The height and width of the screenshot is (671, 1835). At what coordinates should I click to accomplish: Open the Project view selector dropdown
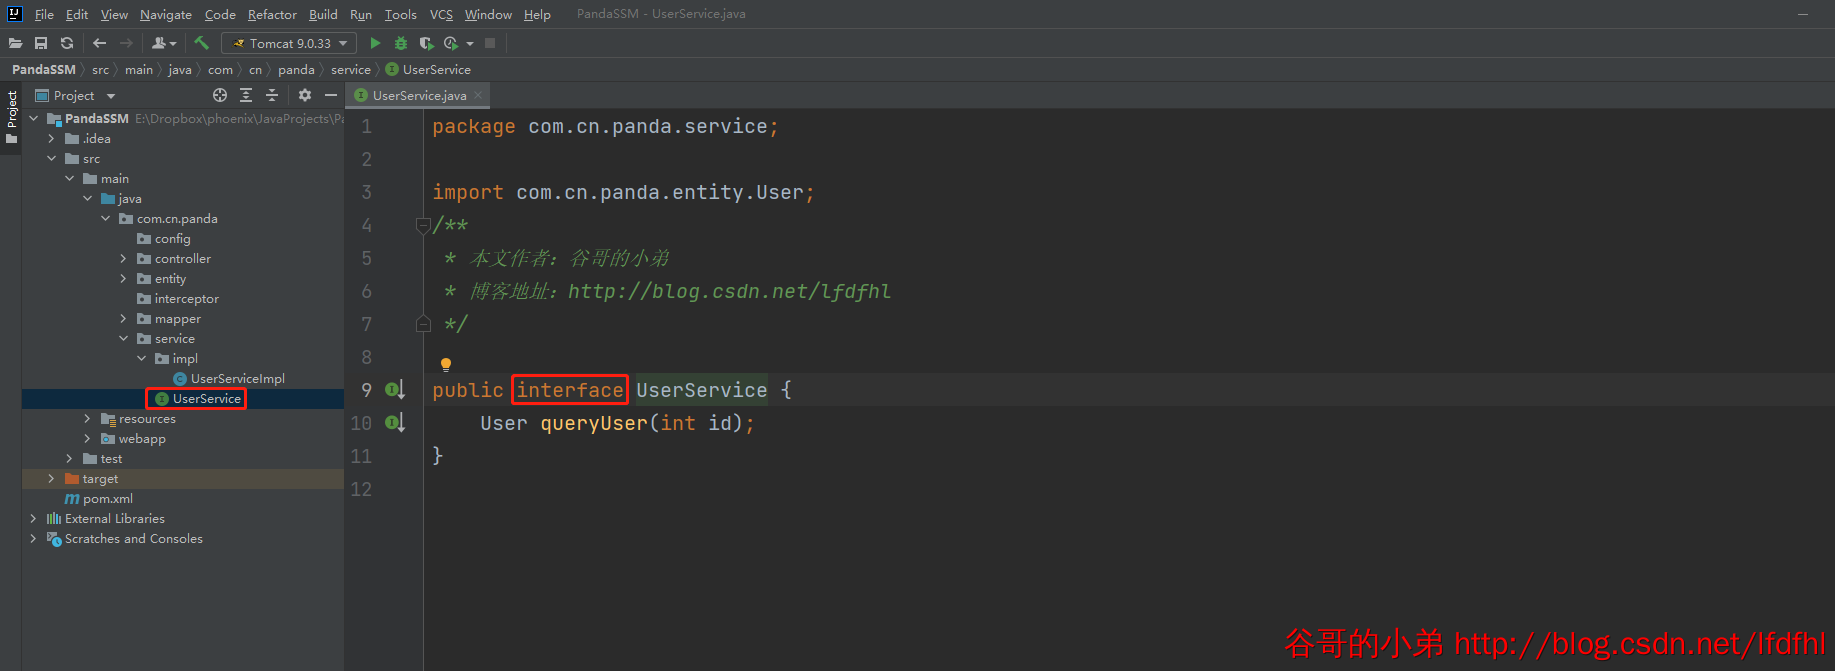click(x=75, y=95)
